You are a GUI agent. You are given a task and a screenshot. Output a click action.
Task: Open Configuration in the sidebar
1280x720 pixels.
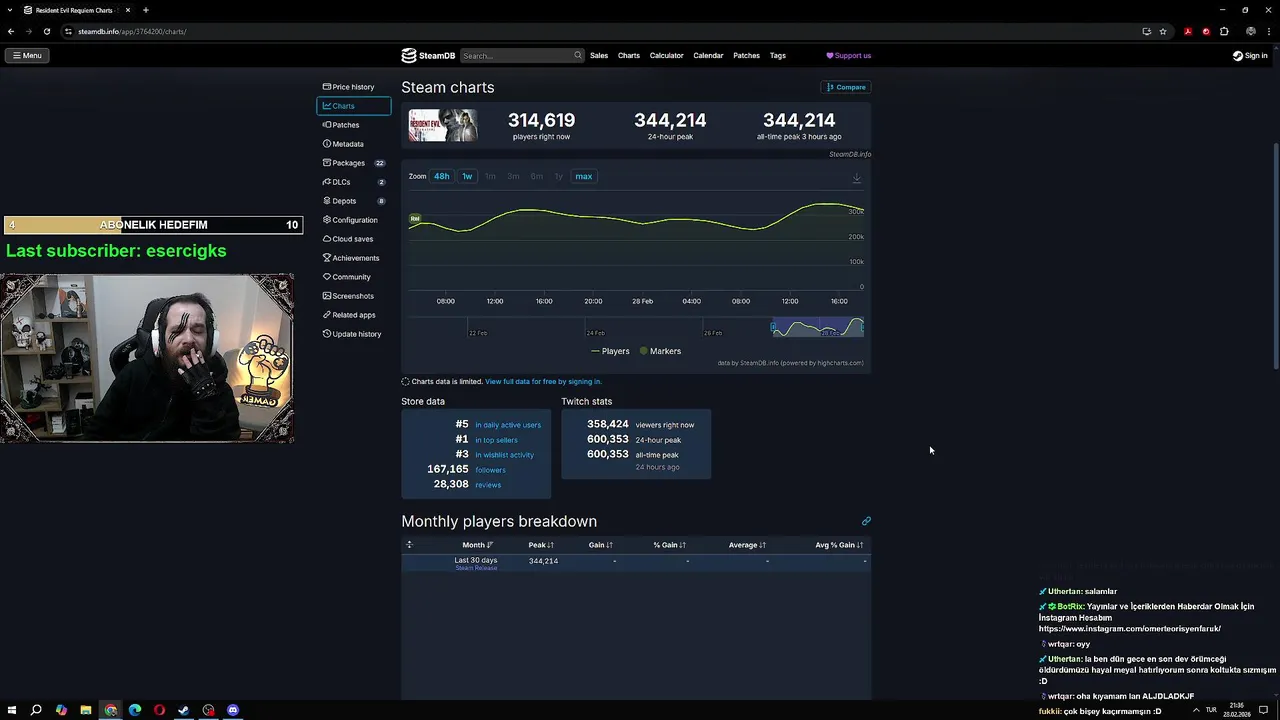[x=353, y=220]
